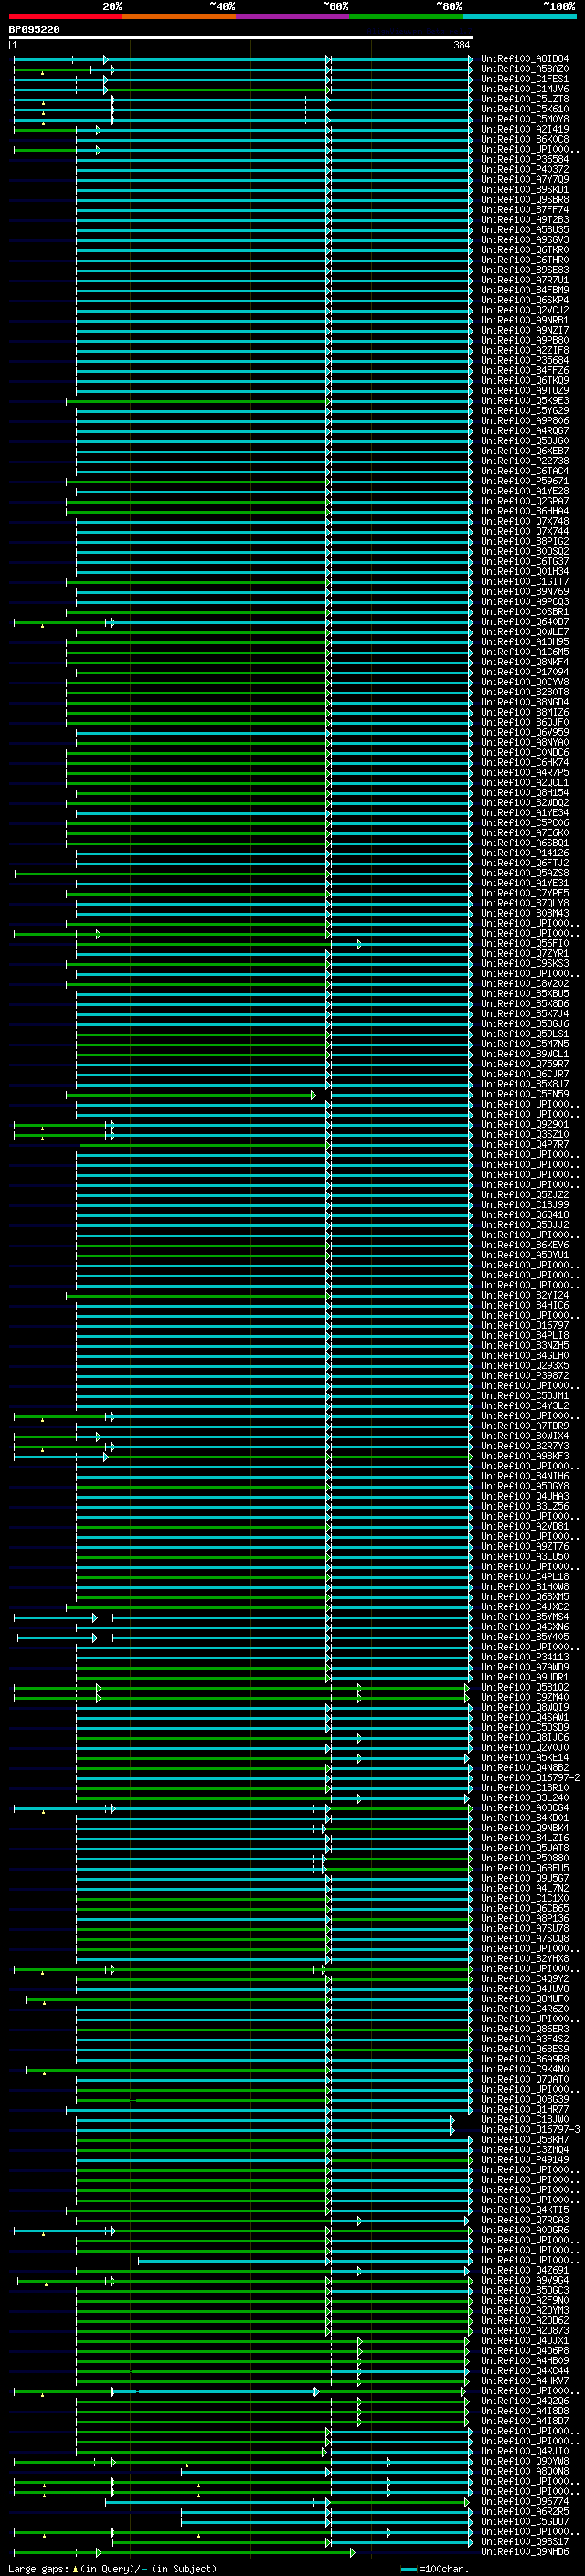Select hit label UniRef100_B8MIZ6
Viewport: 585px width, 2576px height.
[525, 712]
